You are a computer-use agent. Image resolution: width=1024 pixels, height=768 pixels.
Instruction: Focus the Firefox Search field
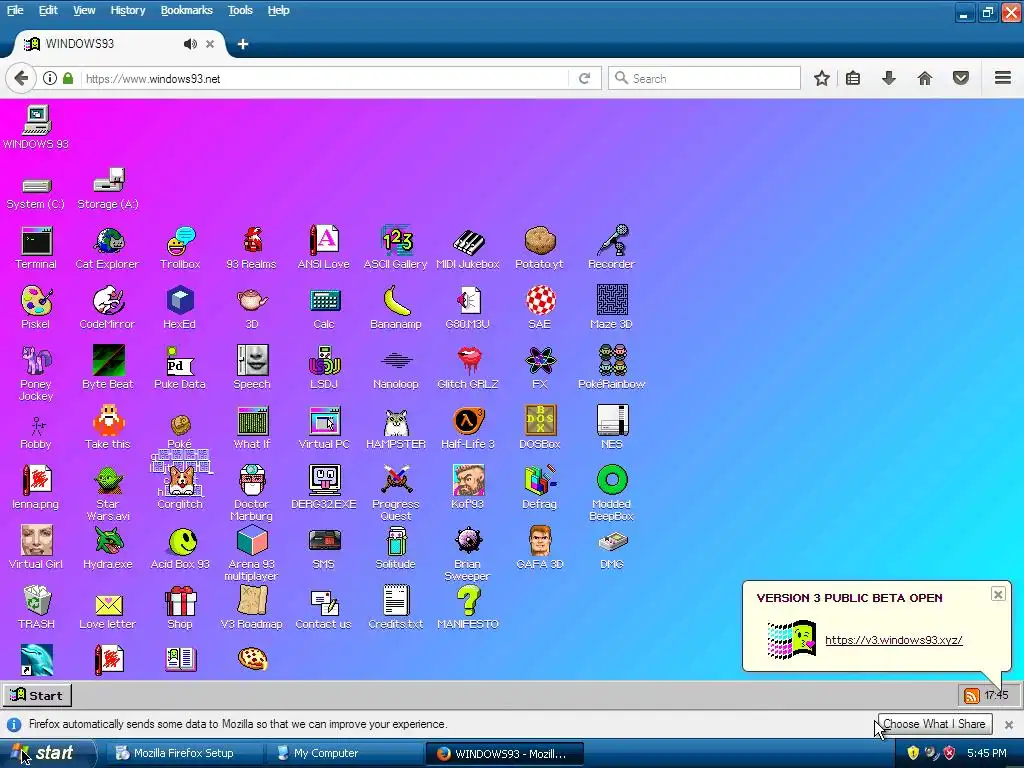click(704, 78)
